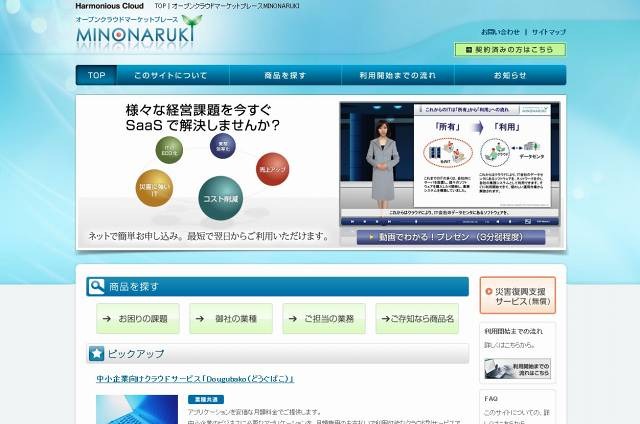The height and width of the screenshot is (424, 640).
Task: Click headline 様々な経営課題を今すぐ
Action: pos(198,110)
